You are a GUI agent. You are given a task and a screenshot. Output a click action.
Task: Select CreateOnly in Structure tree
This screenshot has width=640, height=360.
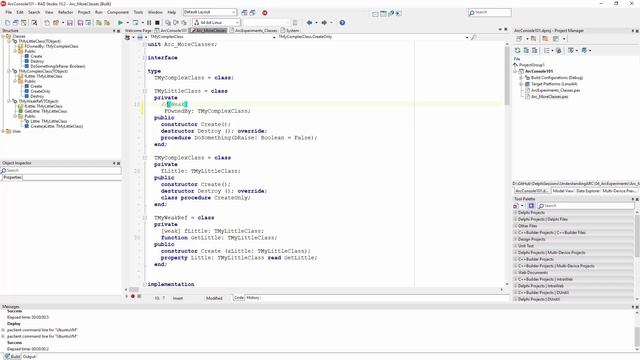(x=40, y=91)
